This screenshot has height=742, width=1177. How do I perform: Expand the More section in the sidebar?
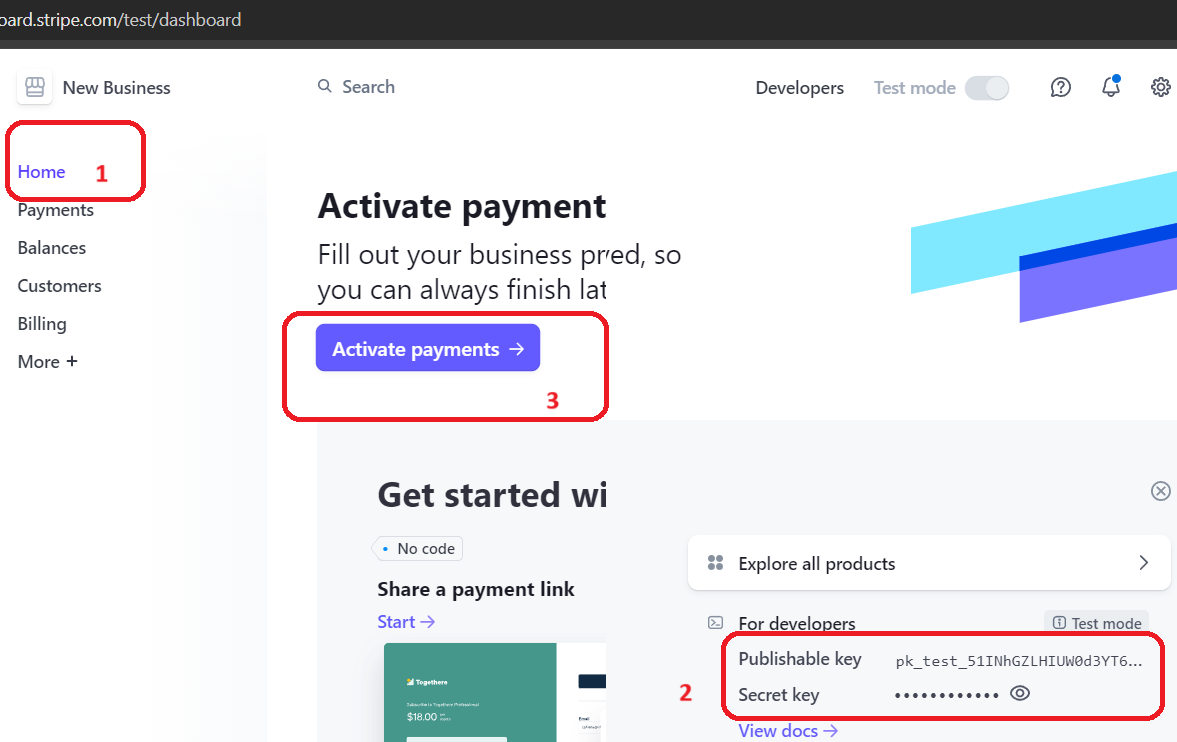coord(47,361)
